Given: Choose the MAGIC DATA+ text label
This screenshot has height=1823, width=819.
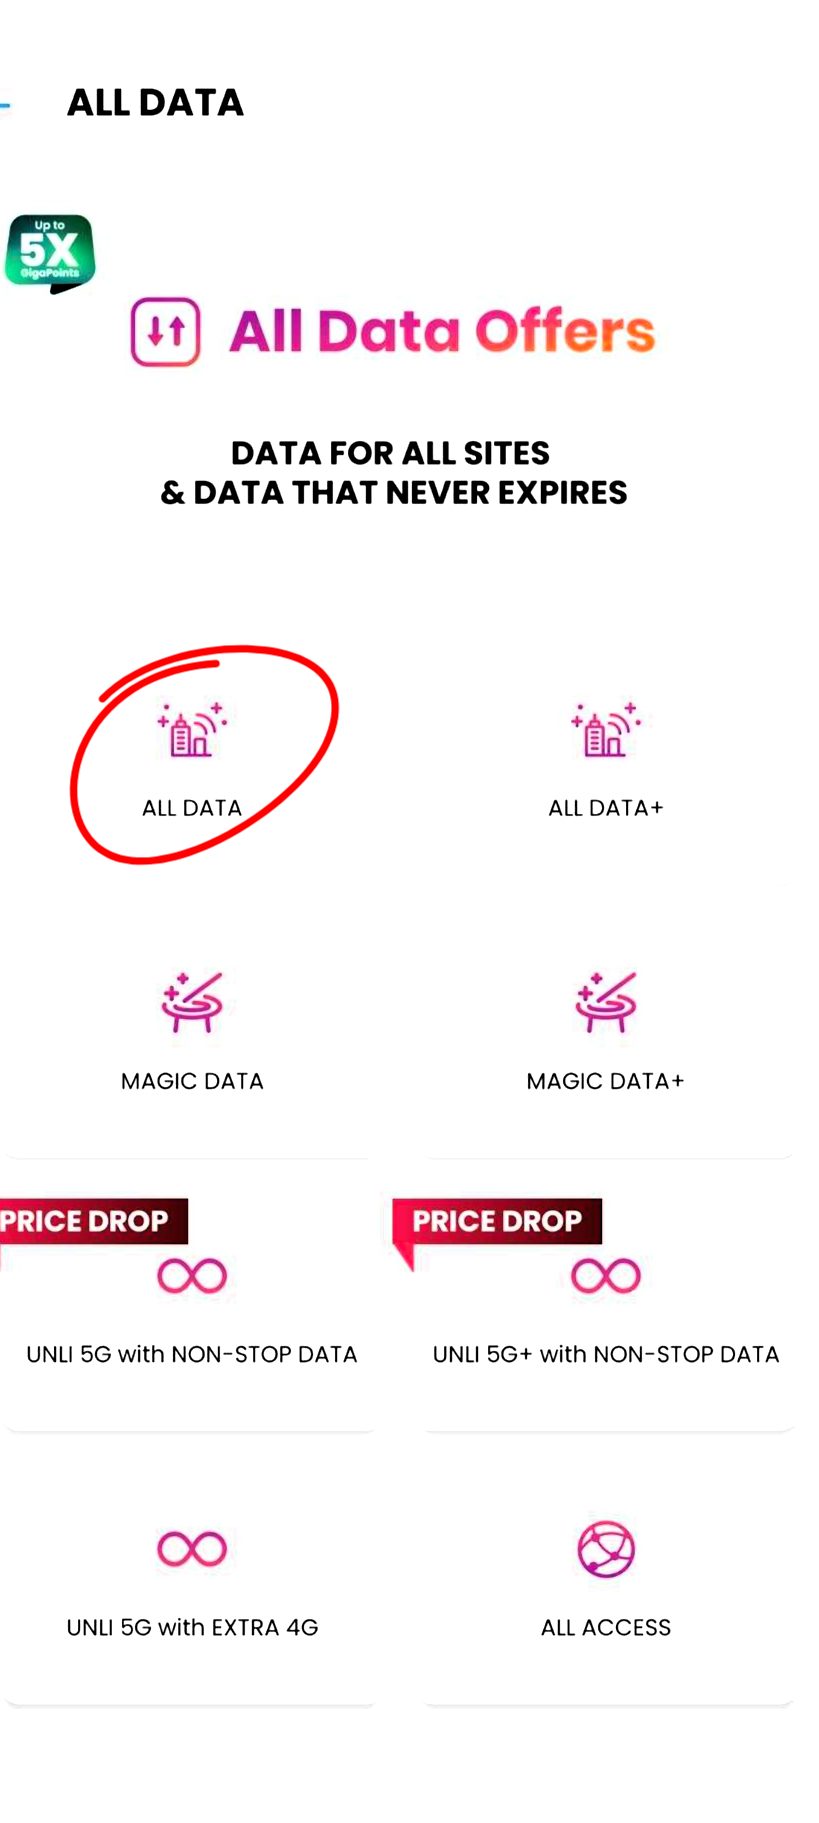Looking at the screenshot, I should tap(606, 1081).
